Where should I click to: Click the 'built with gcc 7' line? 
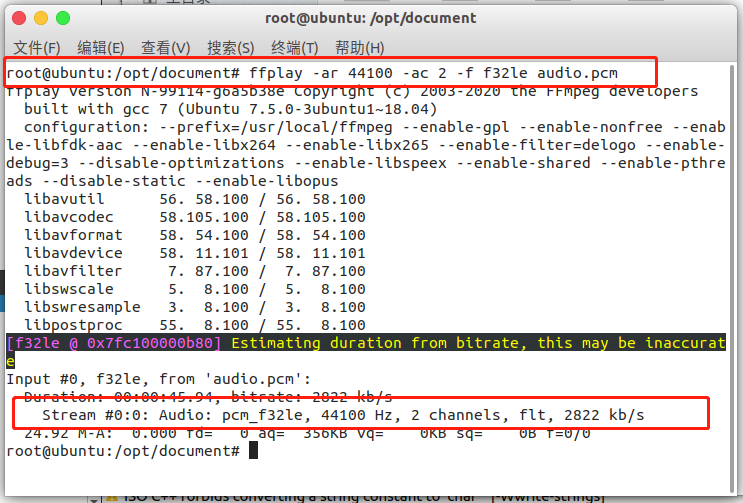pos(230,109)
